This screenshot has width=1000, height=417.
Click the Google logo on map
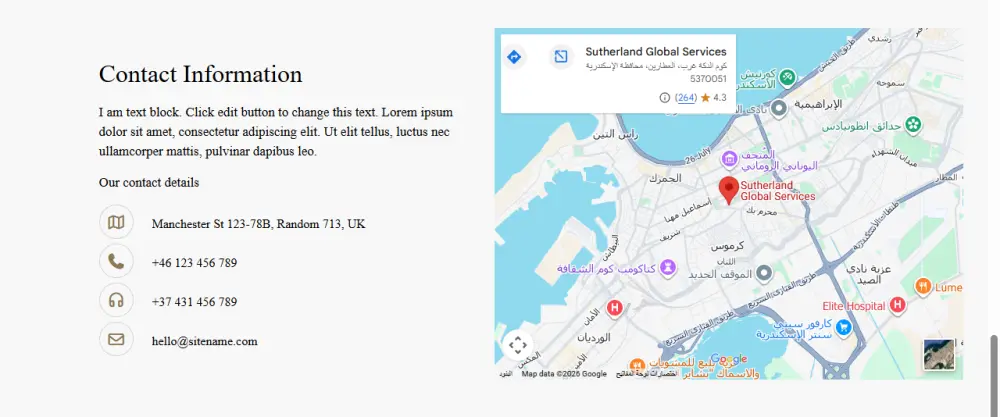click(x=728, y=359)
